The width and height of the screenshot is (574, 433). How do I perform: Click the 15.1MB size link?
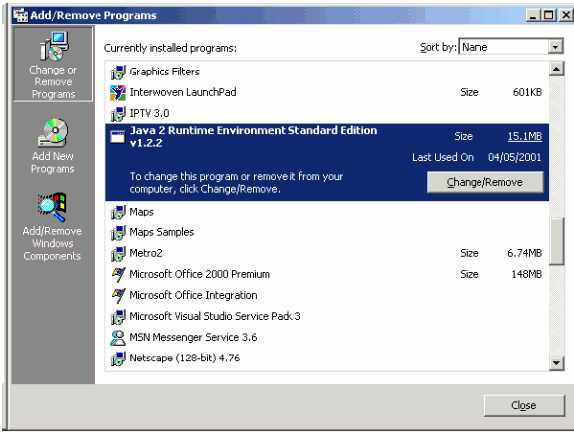tap(524, 137)
